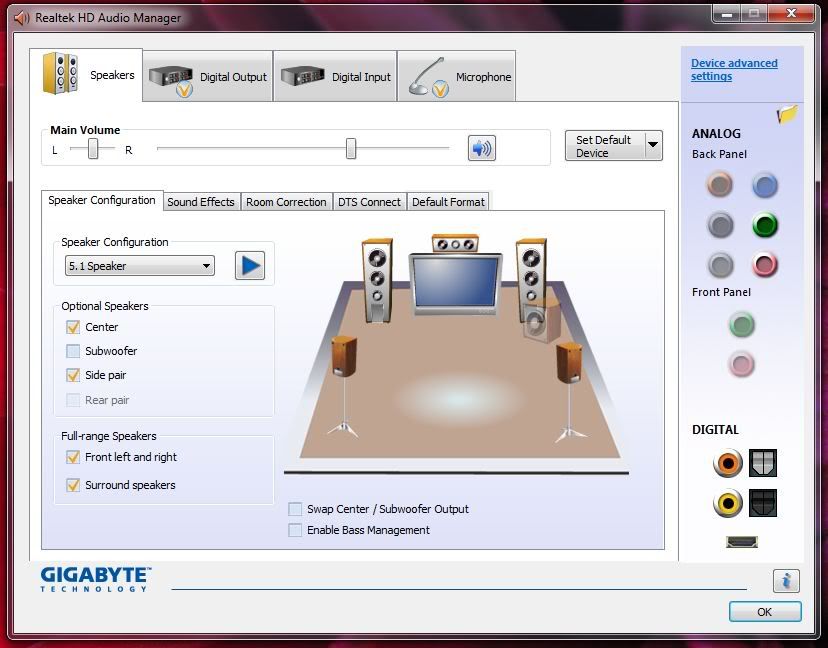
Task: Click the information icon button
Action: tap(786, 581)
